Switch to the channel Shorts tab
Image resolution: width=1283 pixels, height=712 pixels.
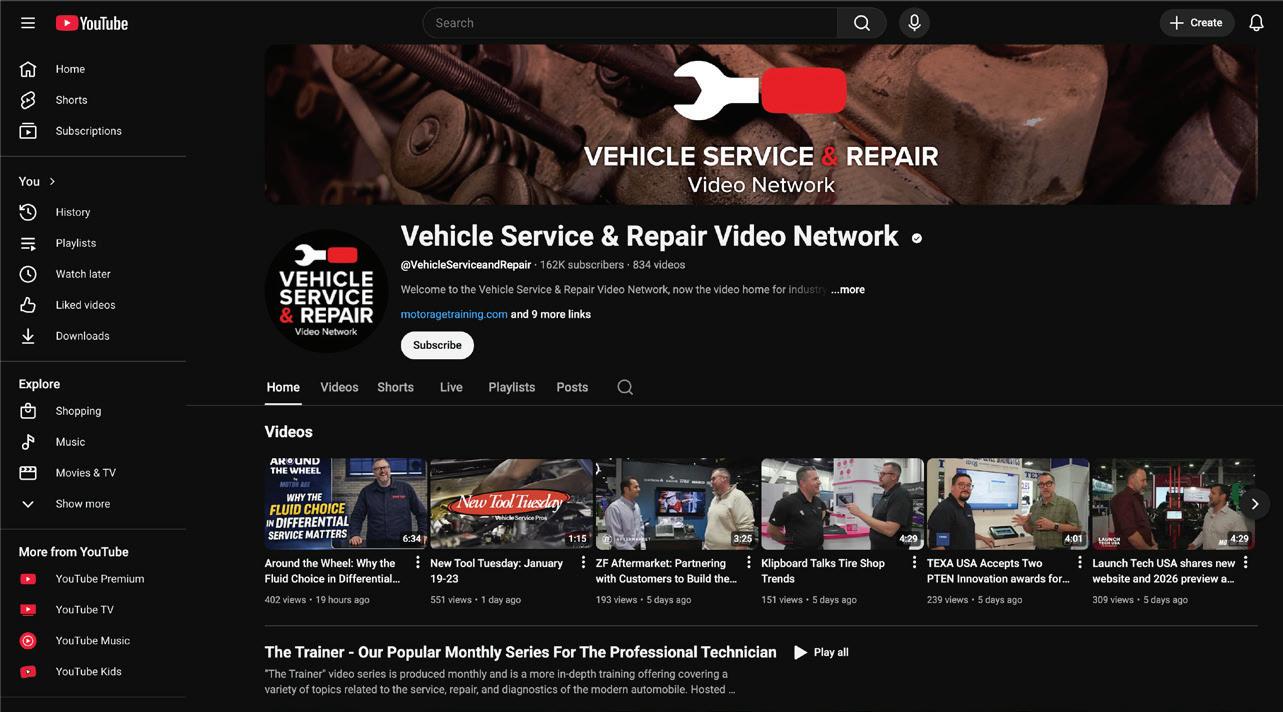point(395,388)
